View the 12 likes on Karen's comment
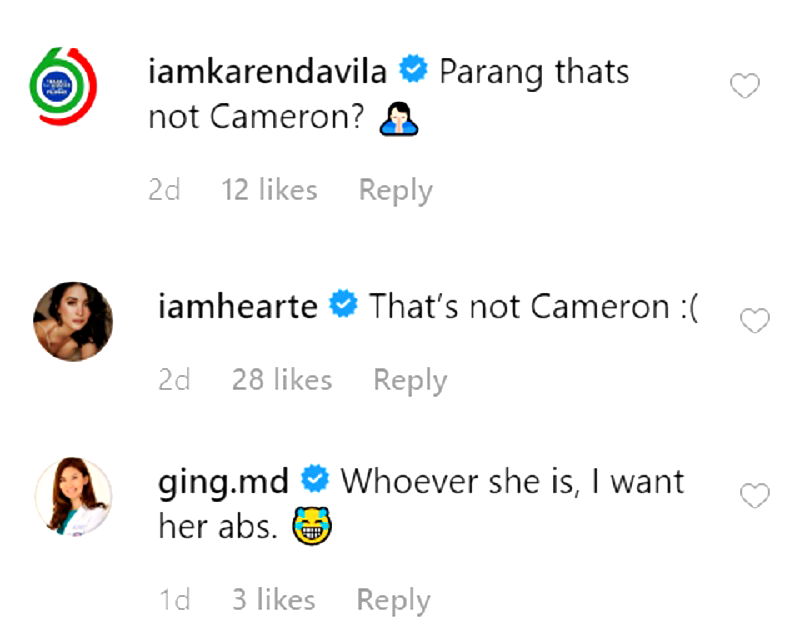The height and width of the screenshot is (635, 800). 269,190
